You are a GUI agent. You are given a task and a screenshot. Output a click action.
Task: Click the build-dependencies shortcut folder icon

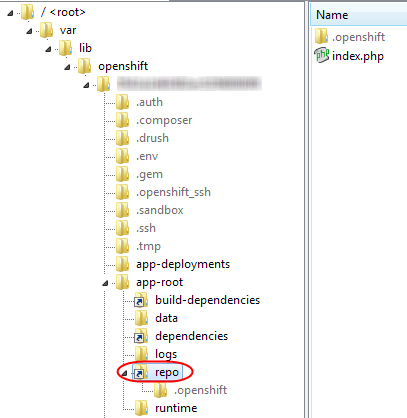pyautogui.click(x=141, y=300)
